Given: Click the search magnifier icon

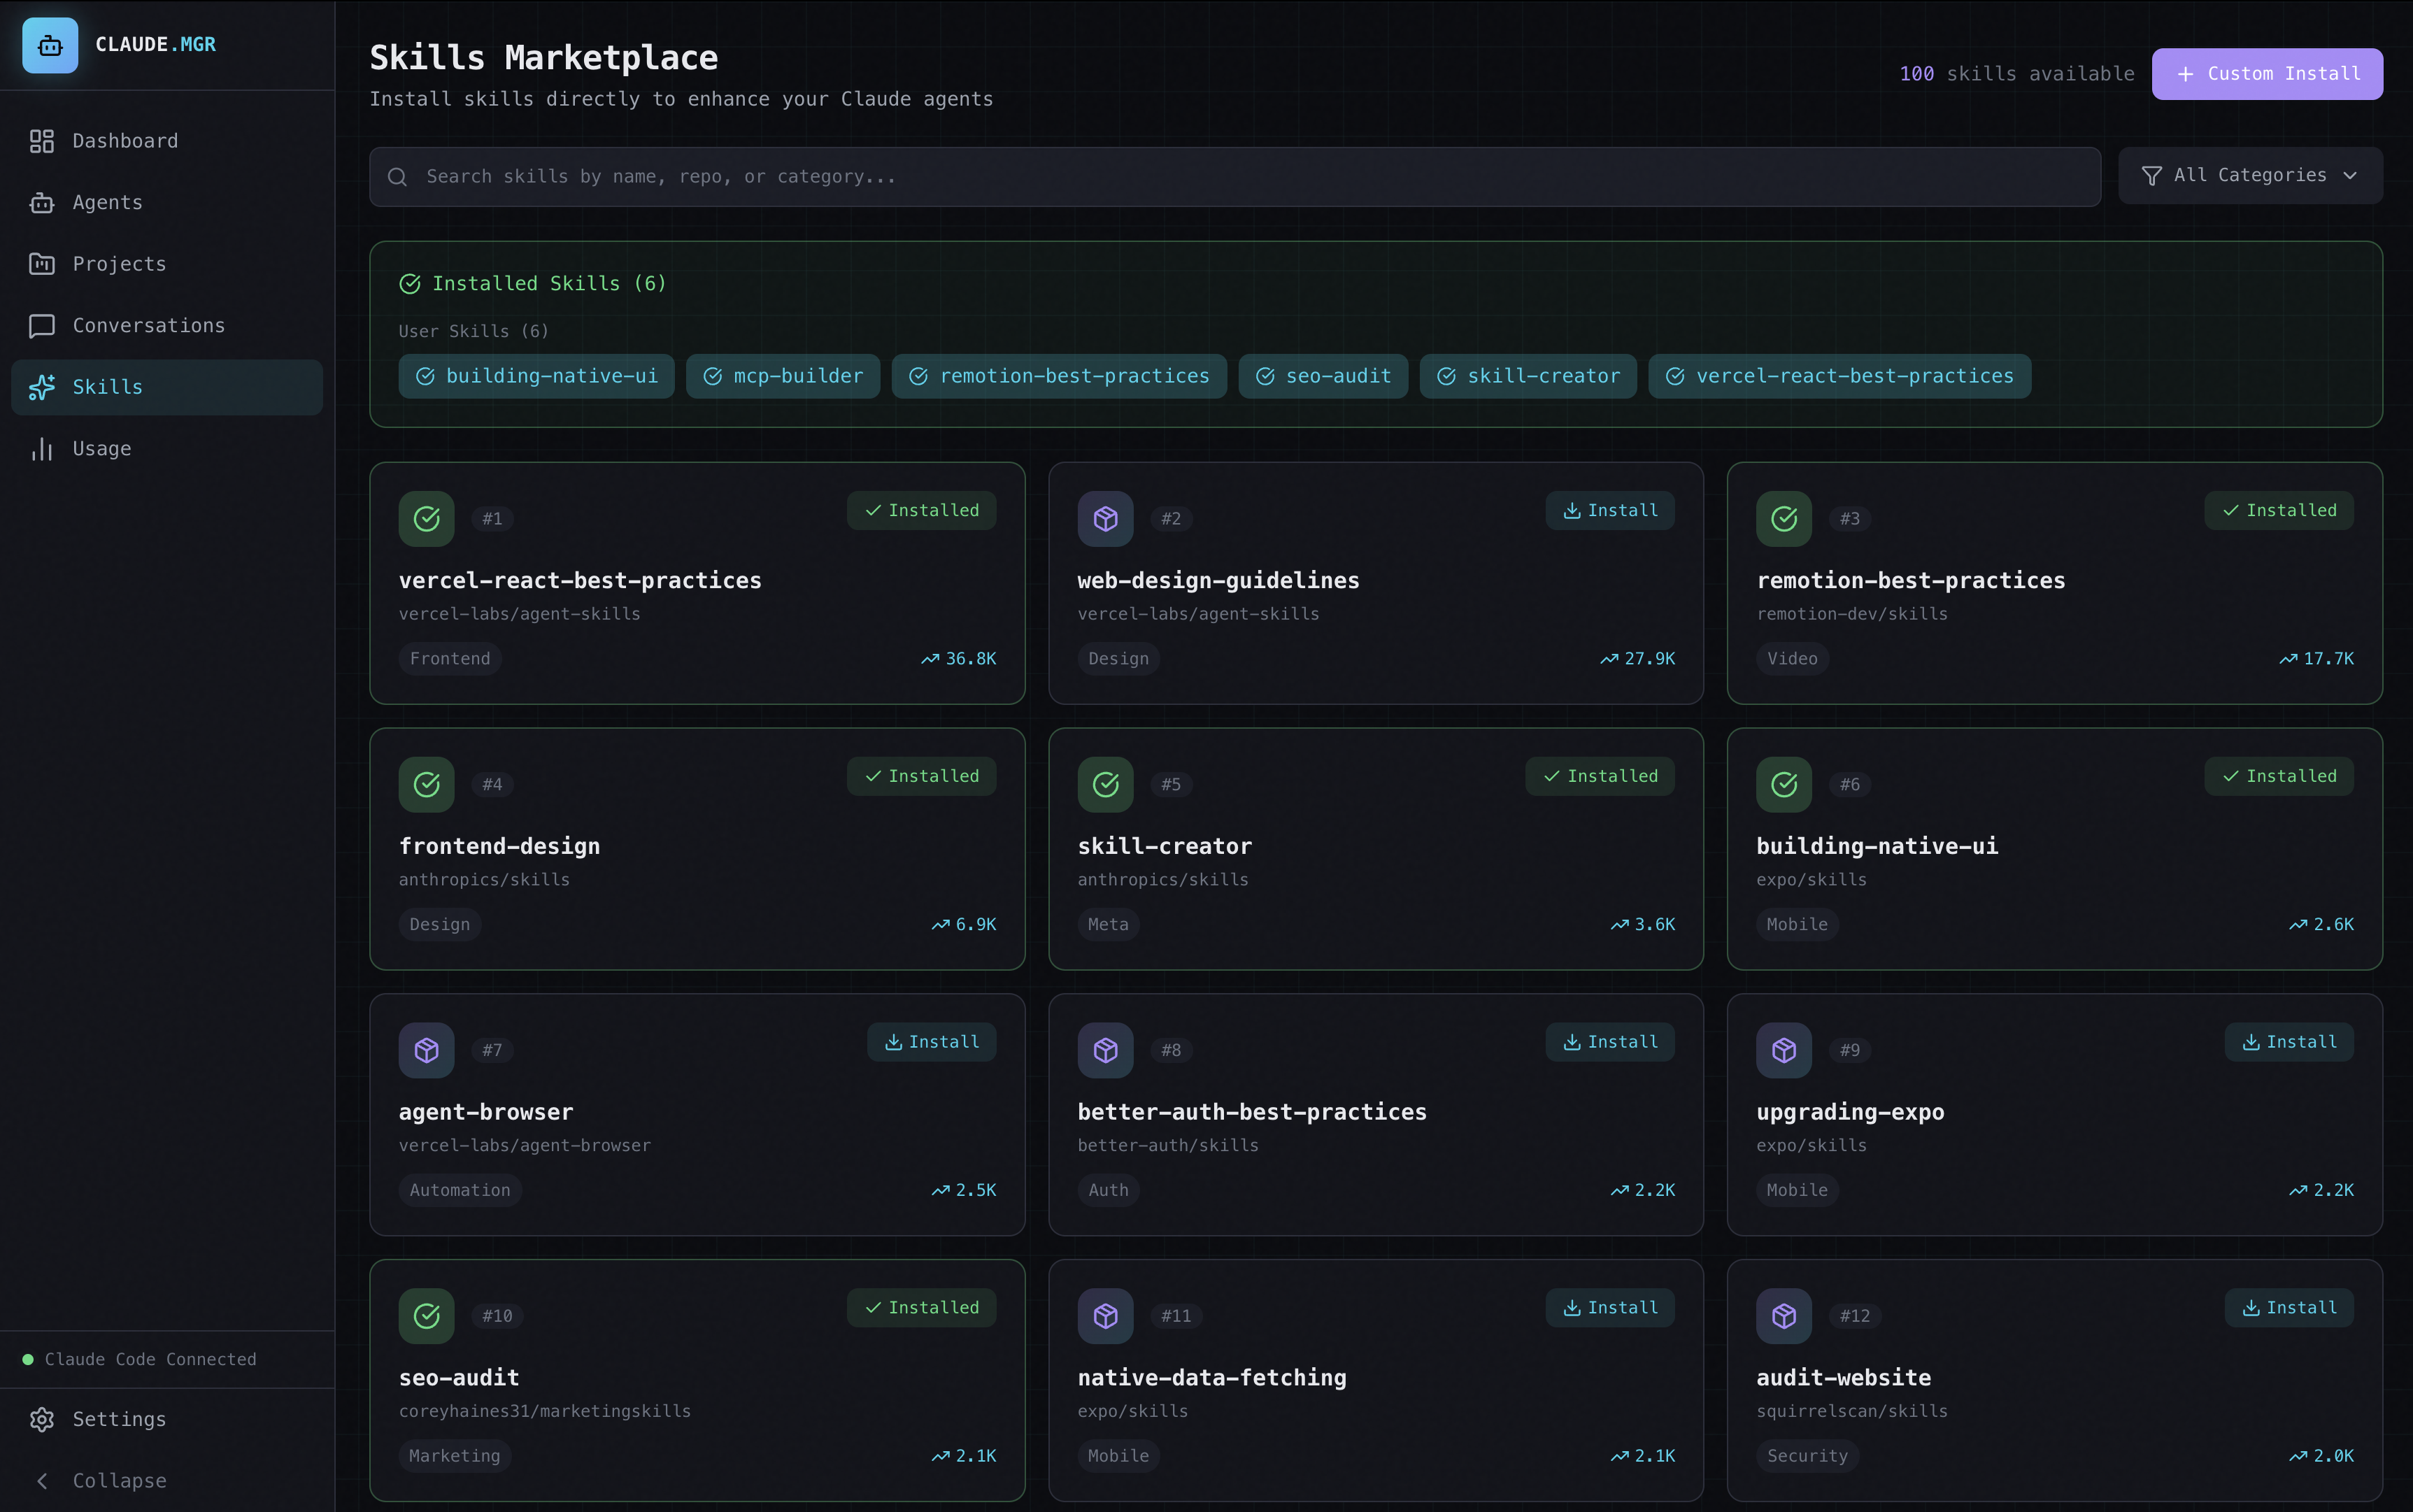Looking at the screenshot, I should tap(398, 176).
